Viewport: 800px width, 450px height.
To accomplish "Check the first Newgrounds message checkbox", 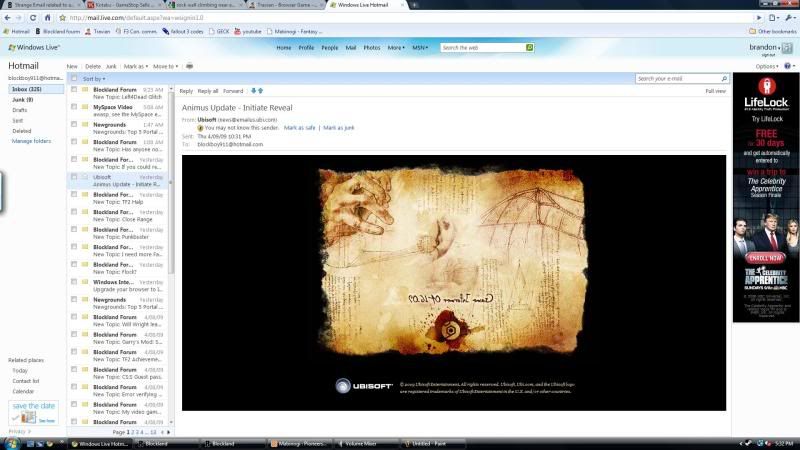I will click(x=74, y=124).
